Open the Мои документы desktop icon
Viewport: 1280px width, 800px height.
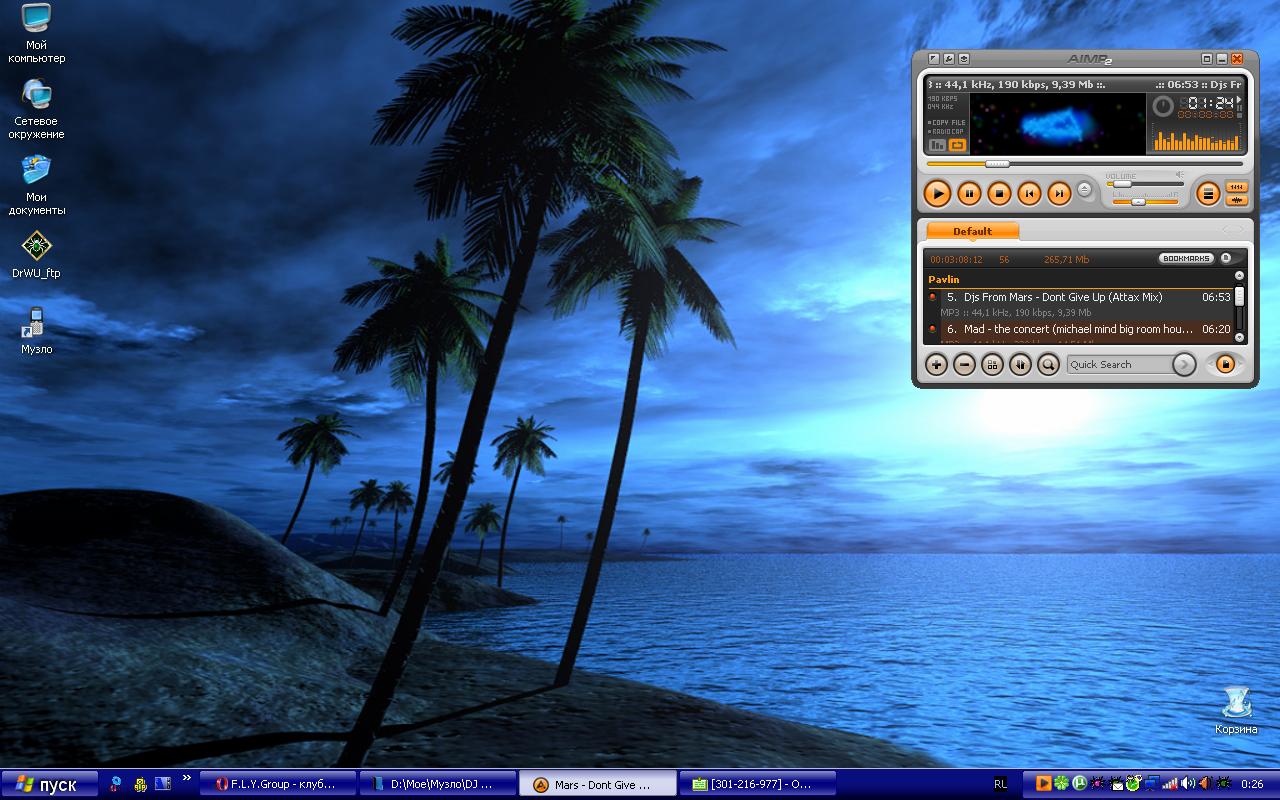(37, 186)
